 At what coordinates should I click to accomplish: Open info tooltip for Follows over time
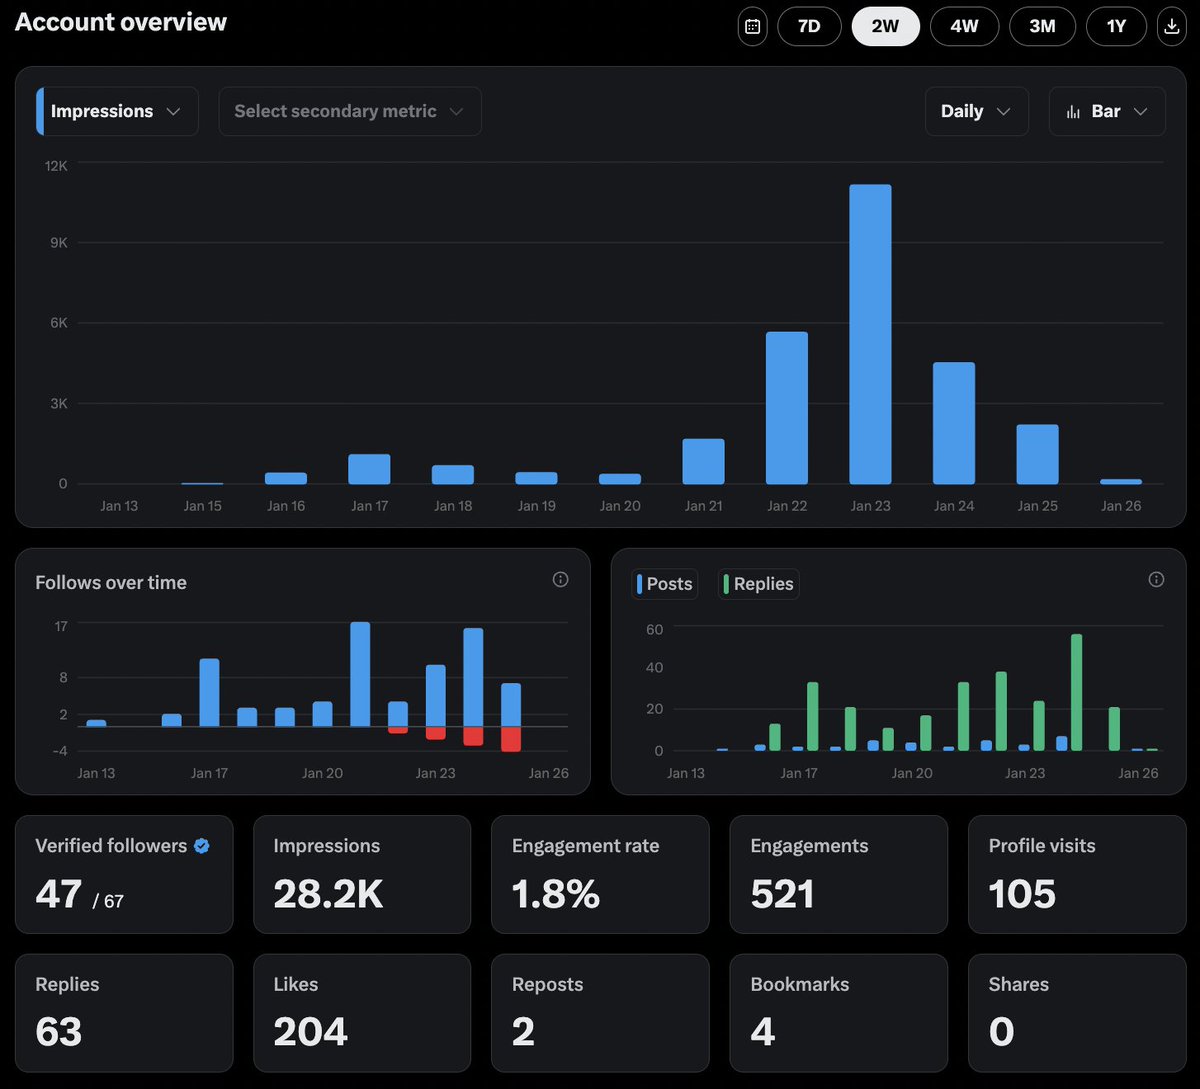[560, 580]
